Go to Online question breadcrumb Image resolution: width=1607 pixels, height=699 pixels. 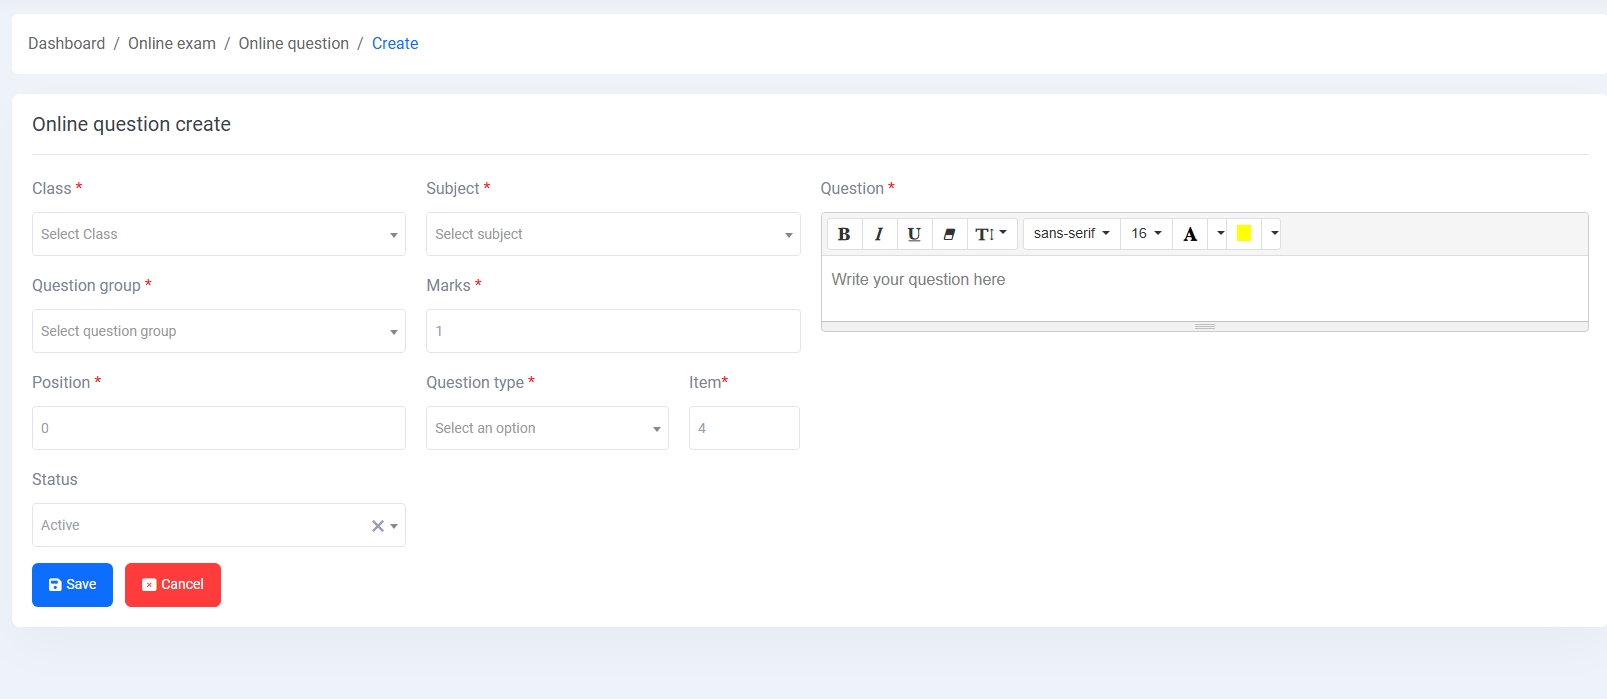click(294, 44)
